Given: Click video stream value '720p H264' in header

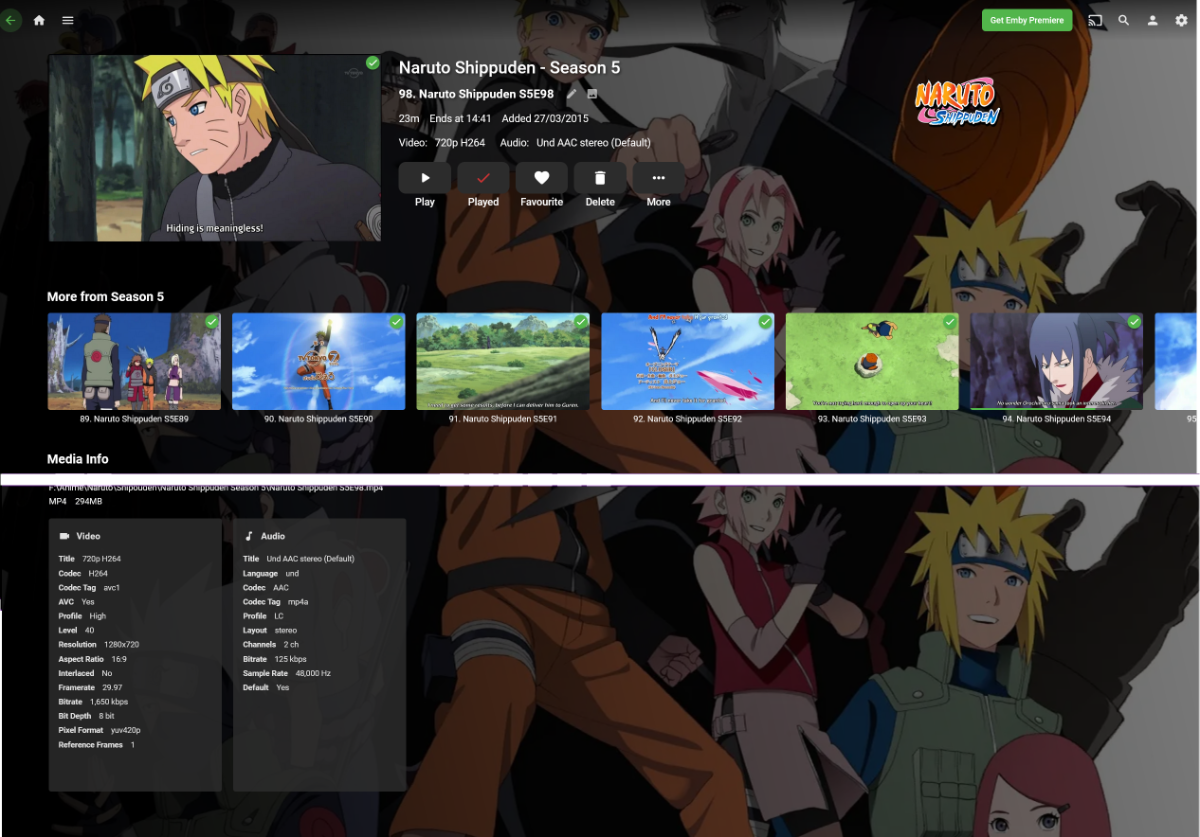Looking at the screenshot, I should [x=460, y=143].
